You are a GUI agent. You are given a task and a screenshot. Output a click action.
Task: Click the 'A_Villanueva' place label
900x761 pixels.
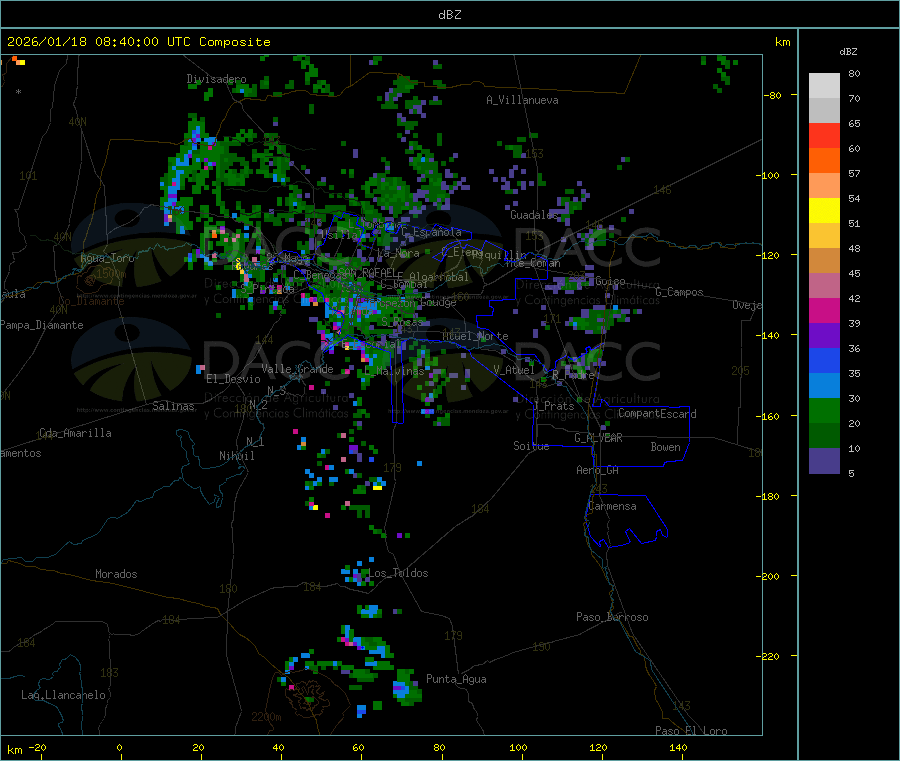pos(522,100)
